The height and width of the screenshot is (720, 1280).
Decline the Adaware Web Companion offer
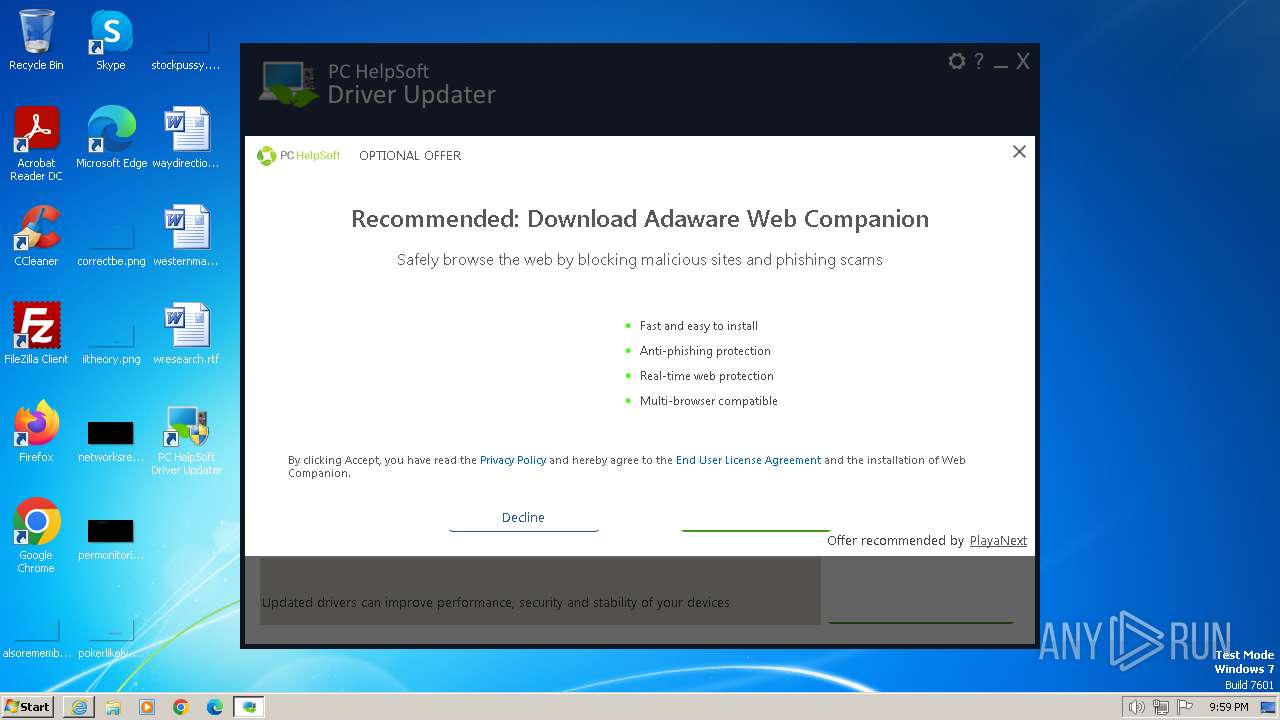coord(523,517)
